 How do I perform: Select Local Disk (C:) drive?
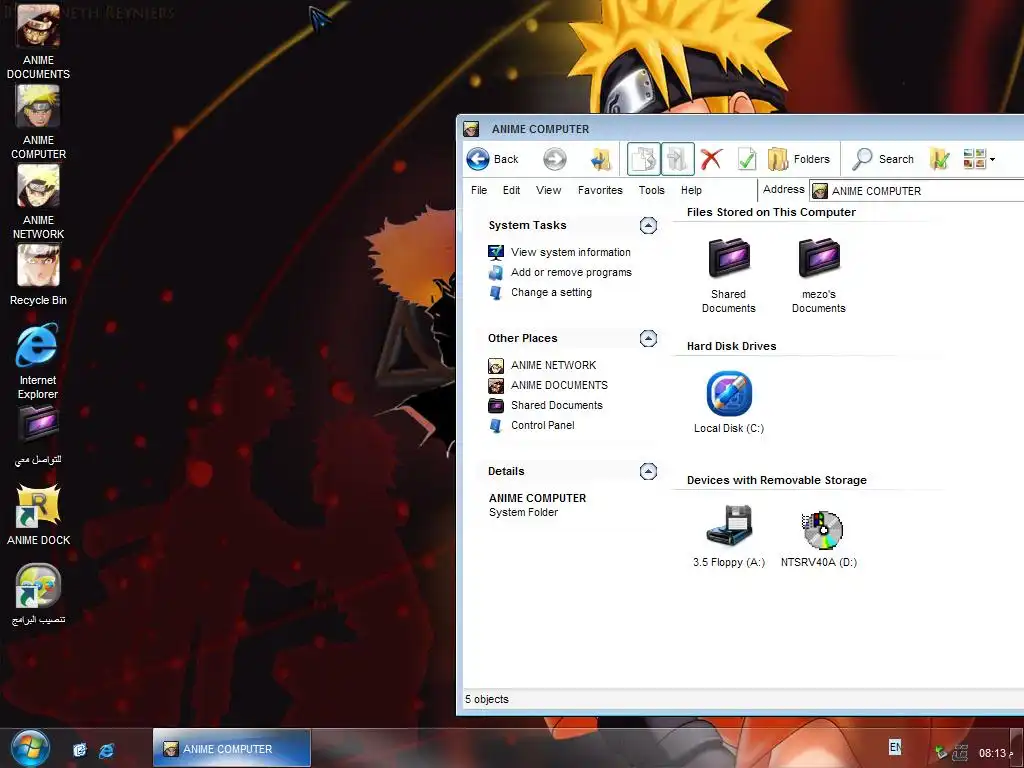click(x=729, y=402)
